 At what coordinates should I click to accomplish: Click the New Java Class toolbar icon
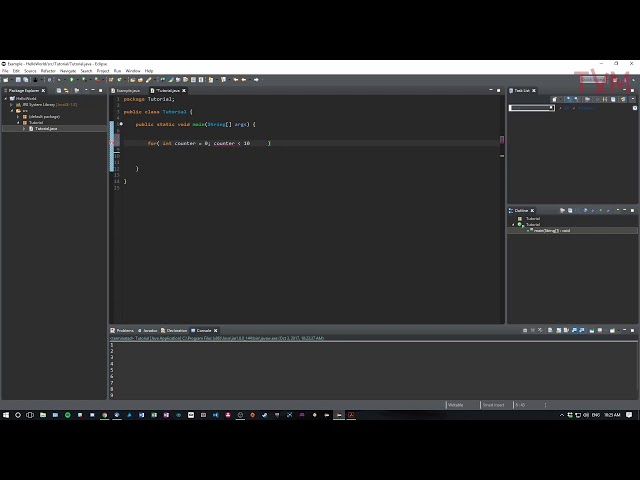click(x=120, y=80)
